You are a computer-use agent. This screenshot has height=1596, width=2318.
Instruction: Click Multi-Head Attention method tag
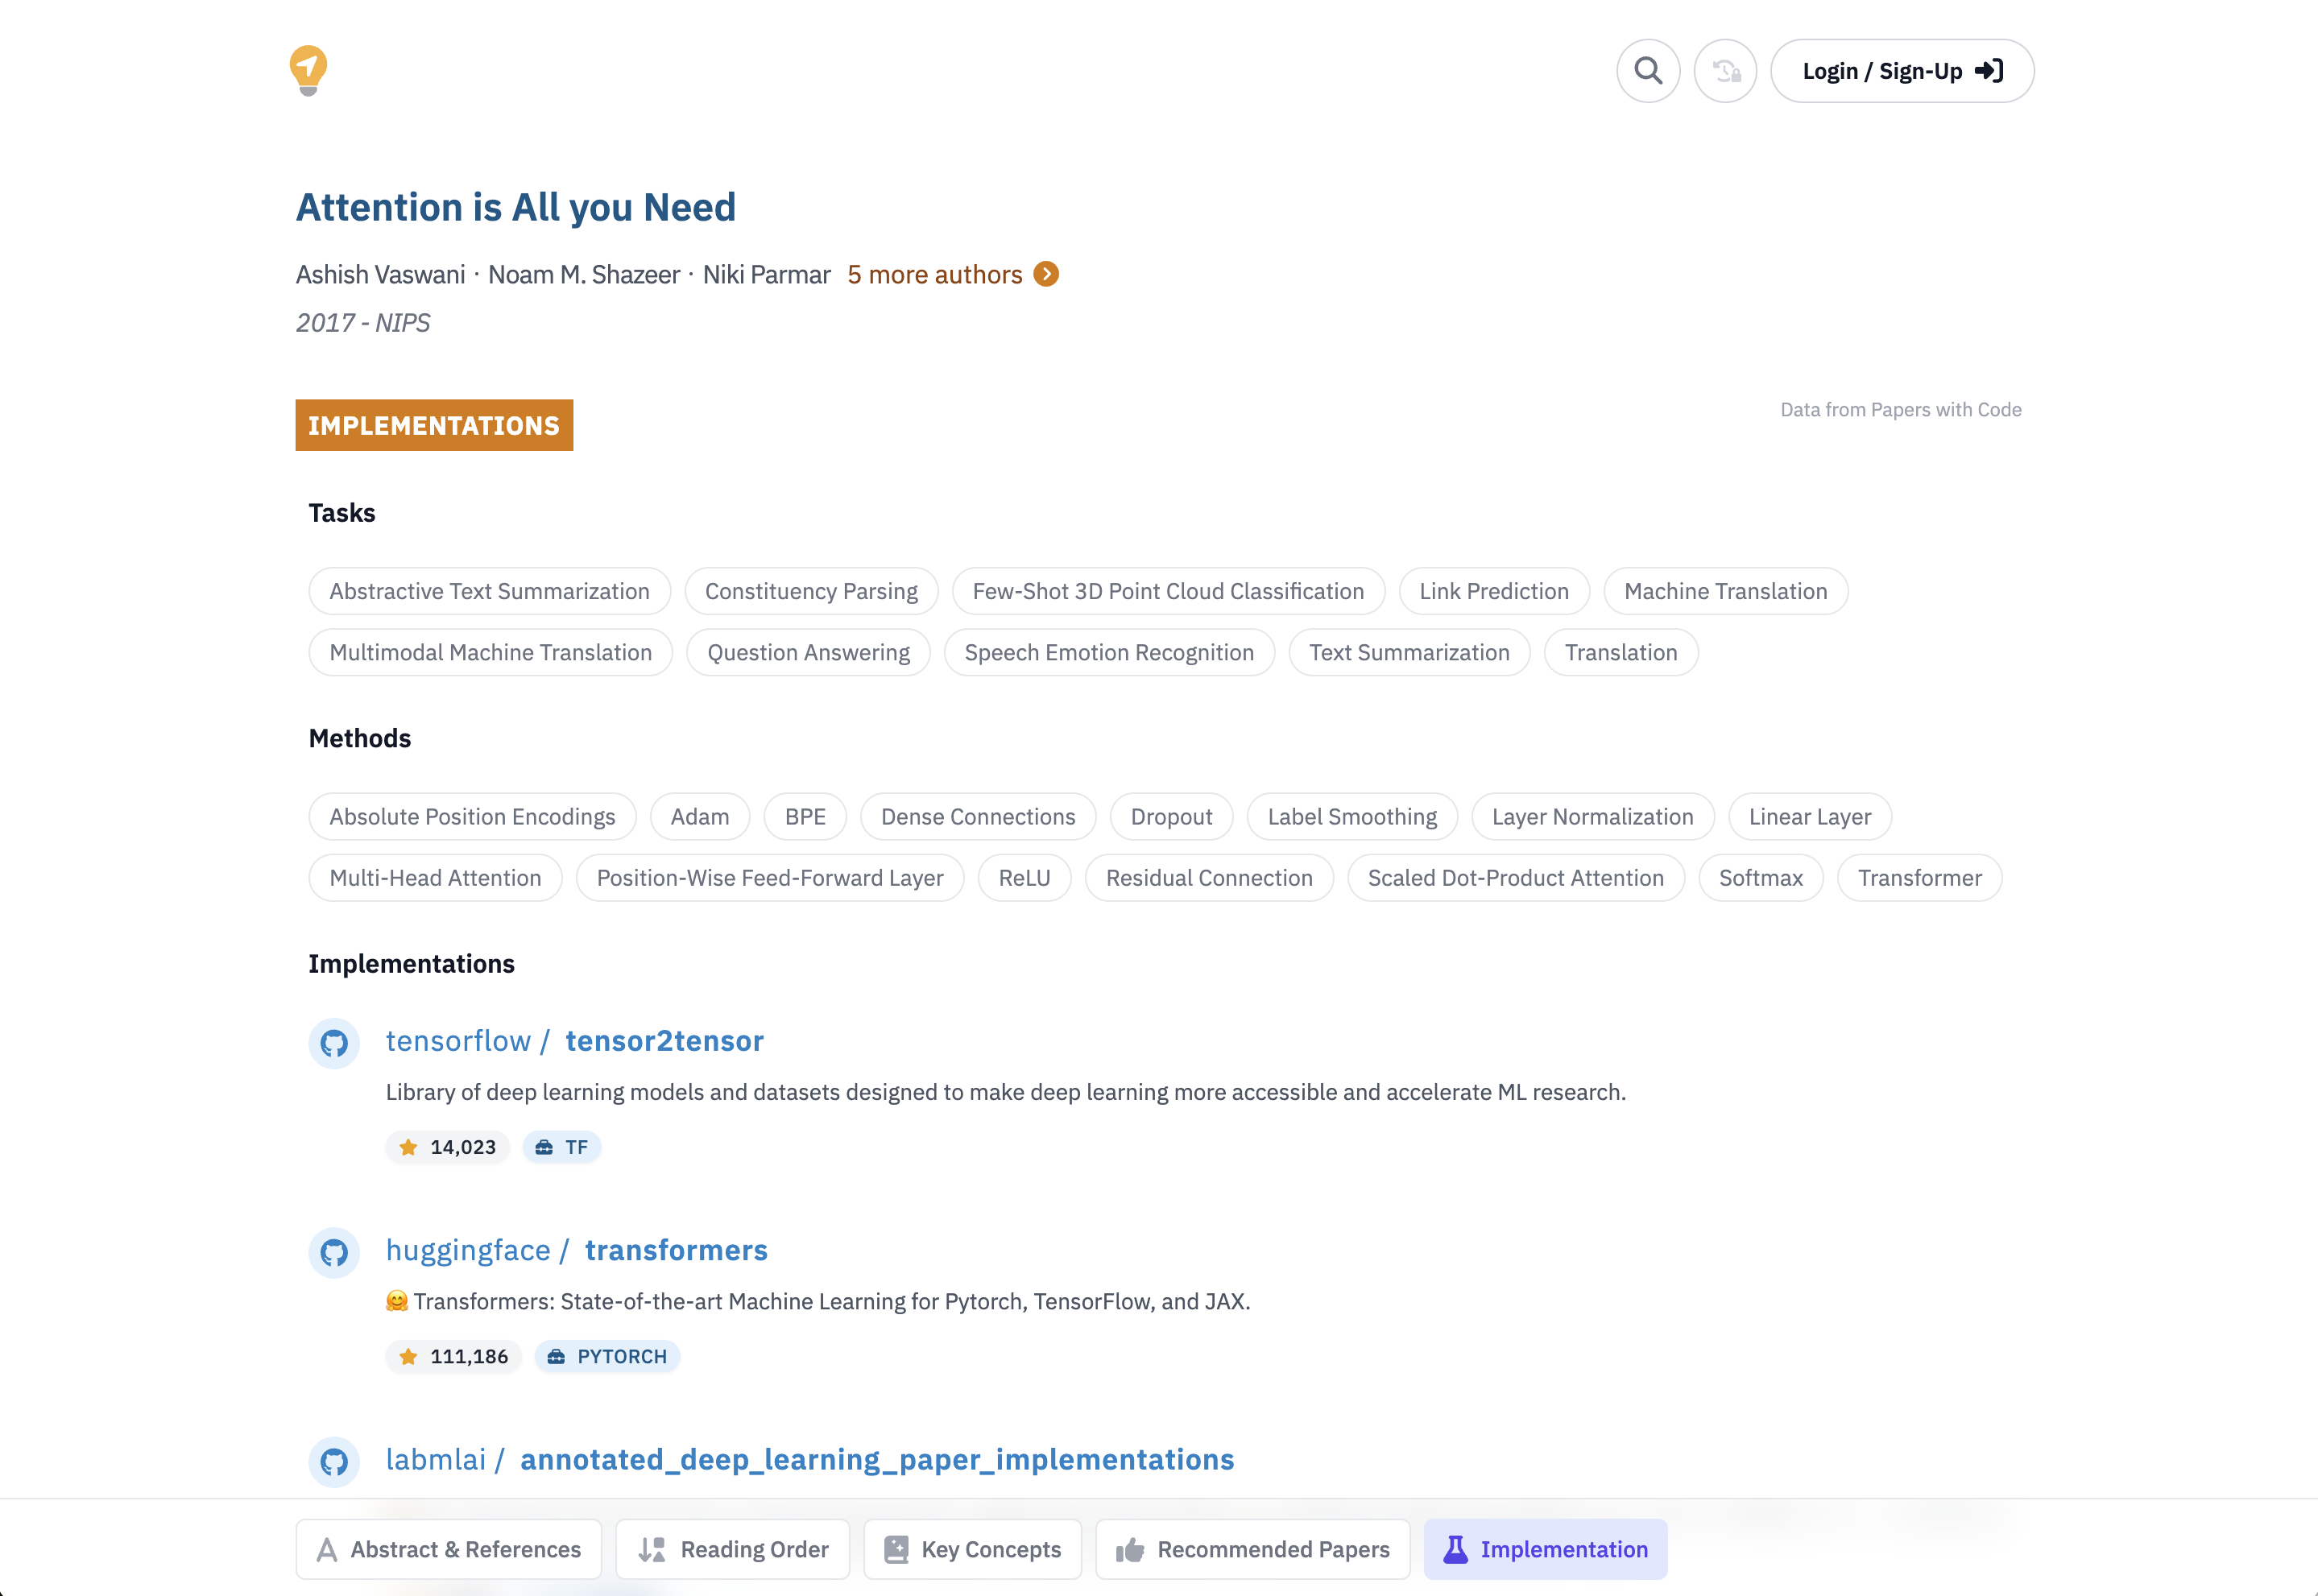[x=435, y=878]
